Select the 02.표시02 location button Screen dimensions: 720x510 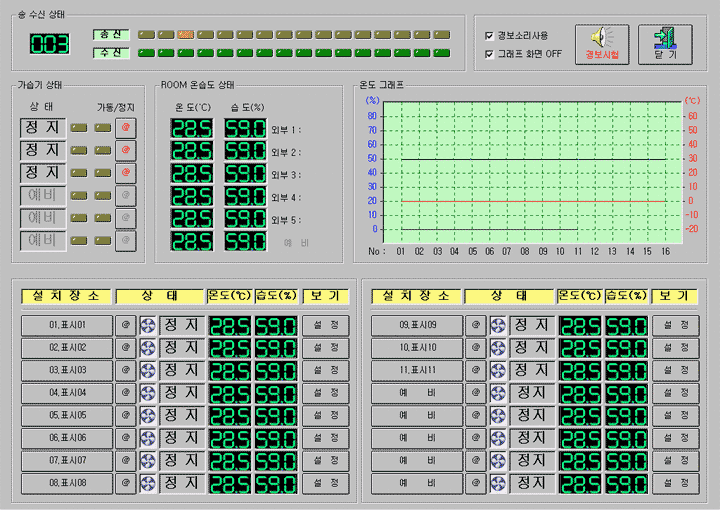pos(67,348)
